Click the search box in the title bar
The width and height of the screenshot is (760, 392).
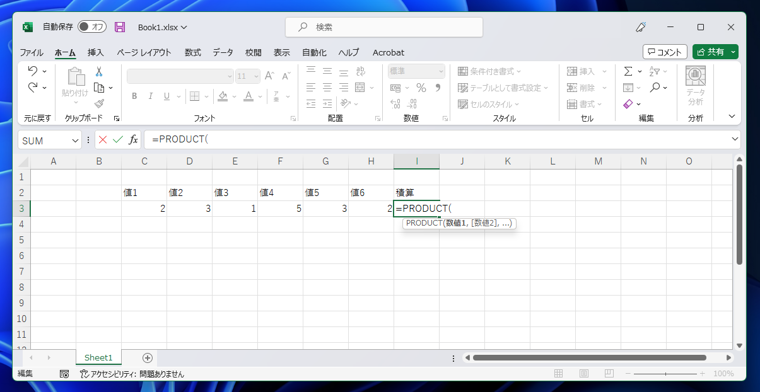coord(384,28)
